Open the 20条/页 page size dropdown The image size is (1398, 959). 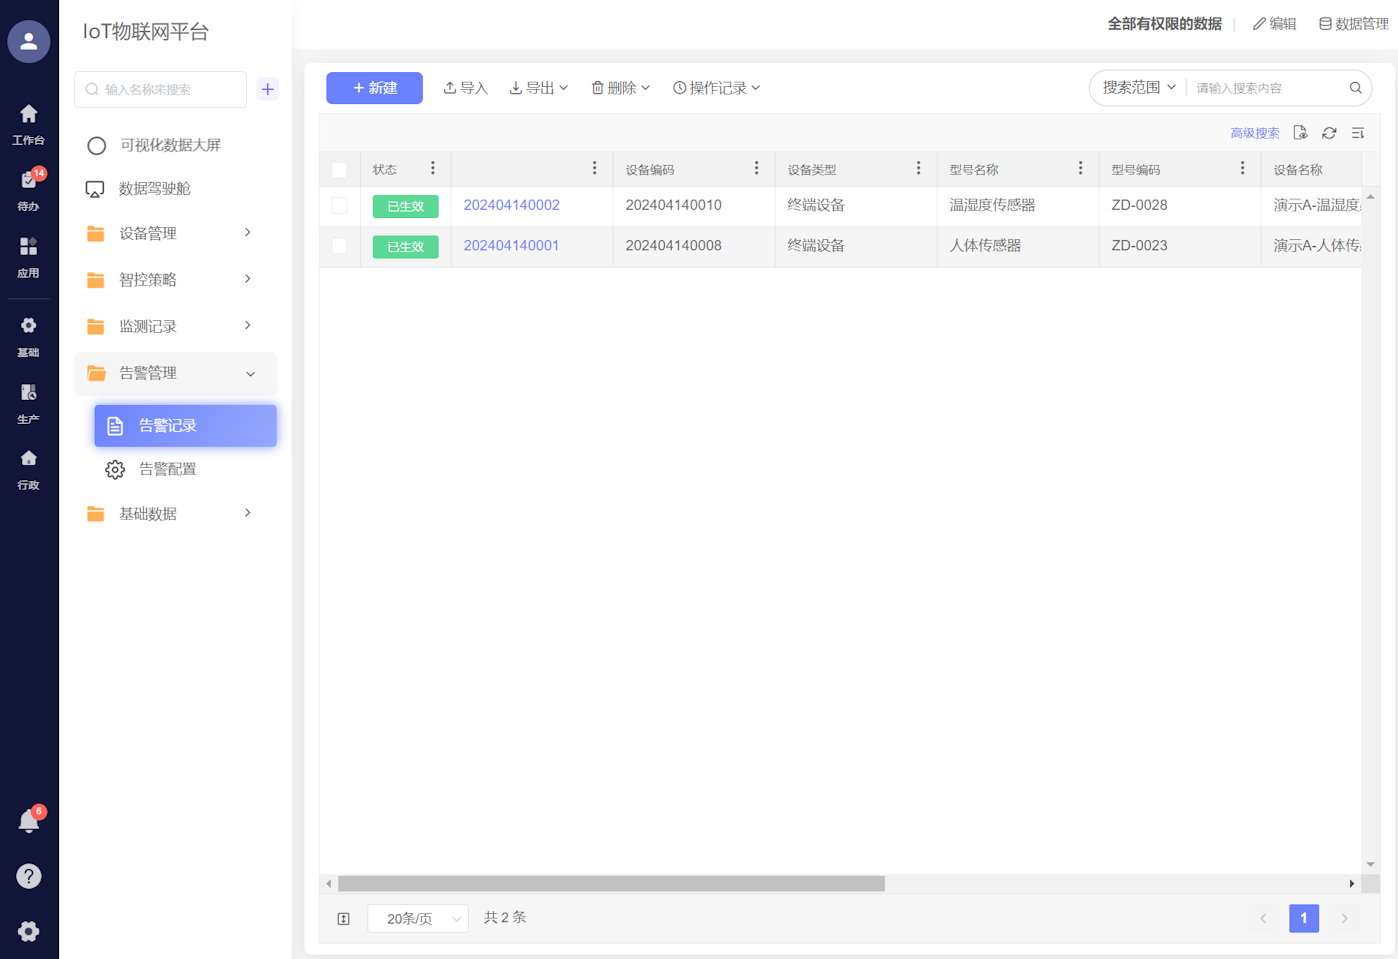[x=418, y=918]
